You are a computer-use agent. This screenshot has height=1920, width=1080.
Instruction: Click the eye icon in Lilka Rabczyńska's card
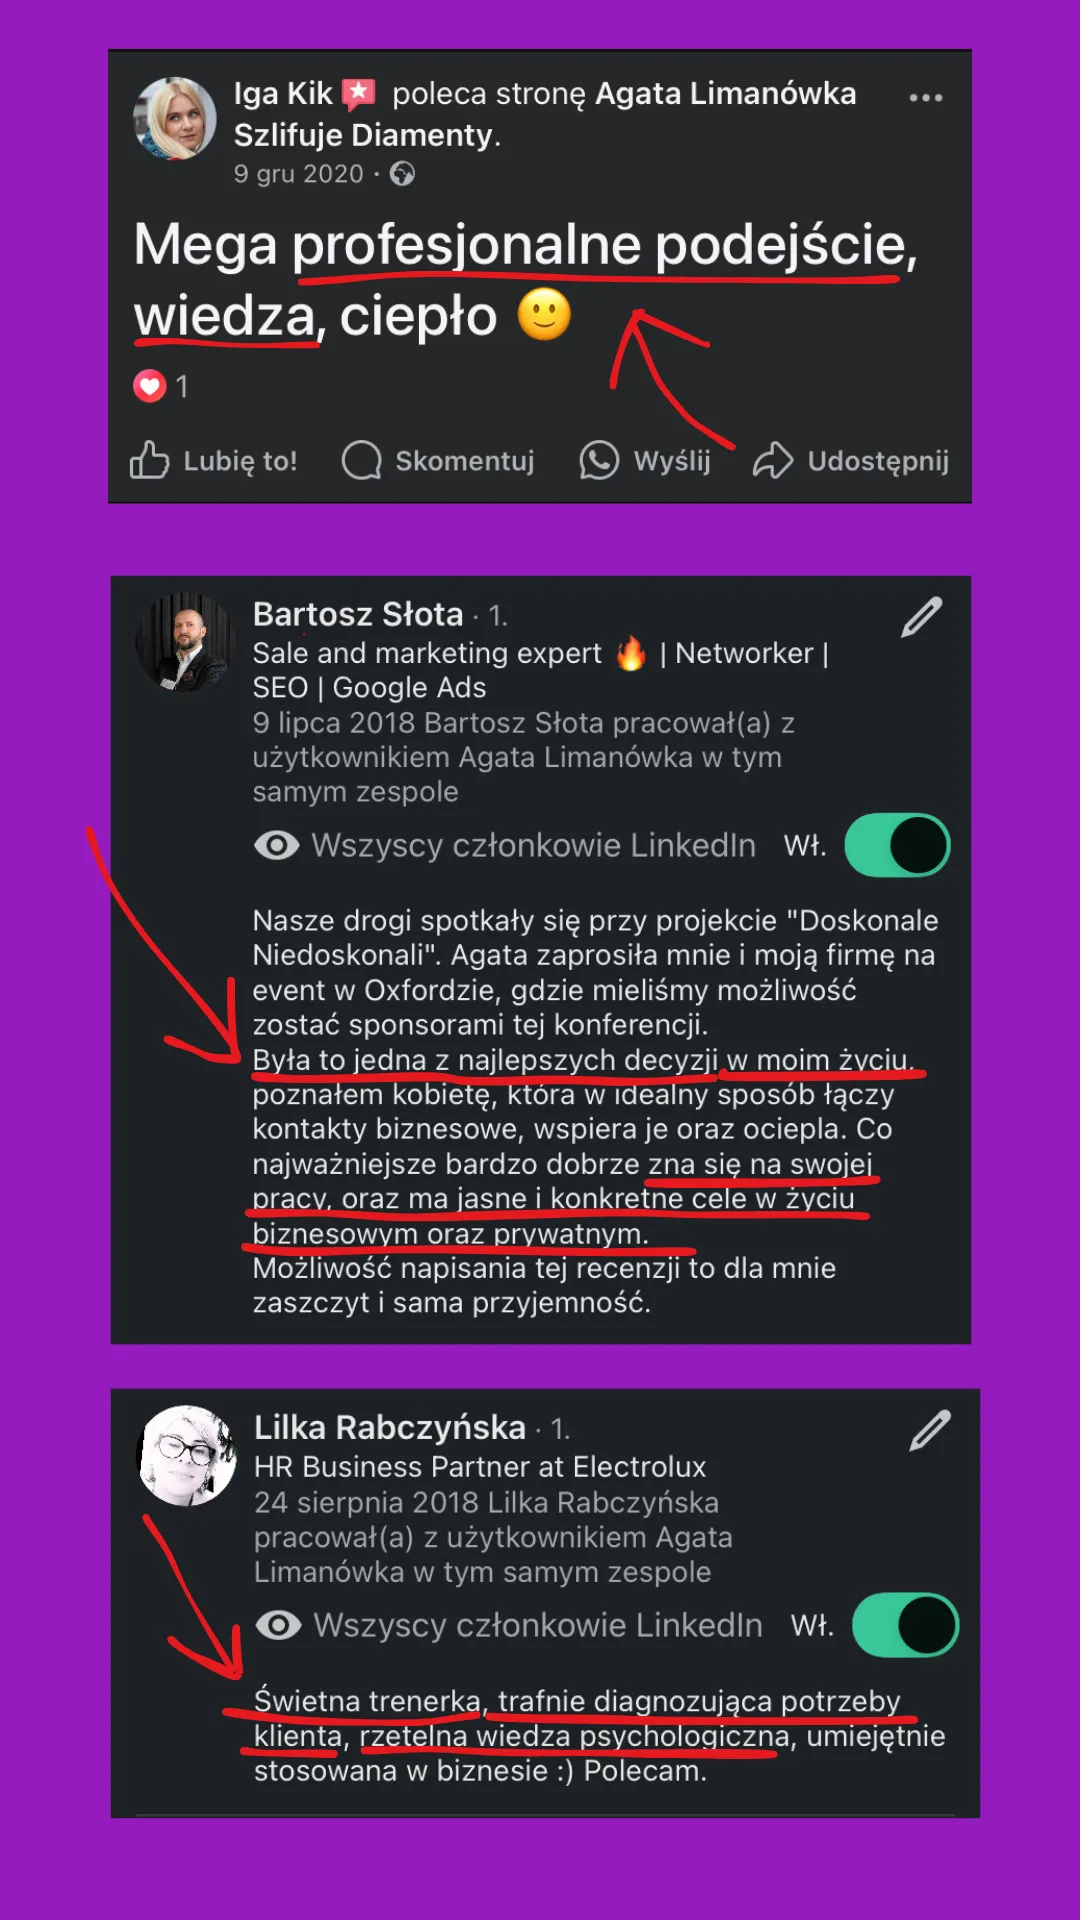pos(279,1625)
